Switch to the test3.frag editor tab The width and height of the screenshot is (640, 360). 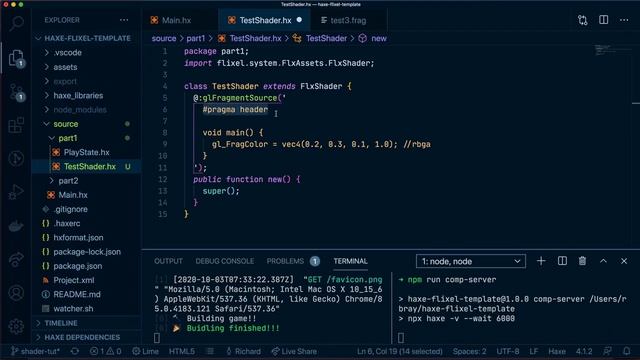(348, 20)
